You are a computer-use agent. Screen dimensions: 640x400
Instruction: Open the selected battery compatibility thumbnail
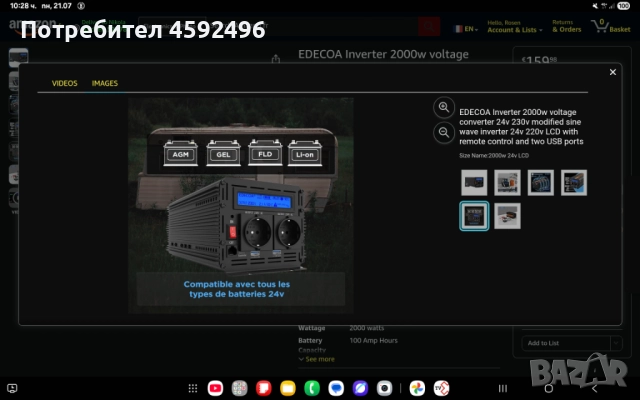(474, 216)
